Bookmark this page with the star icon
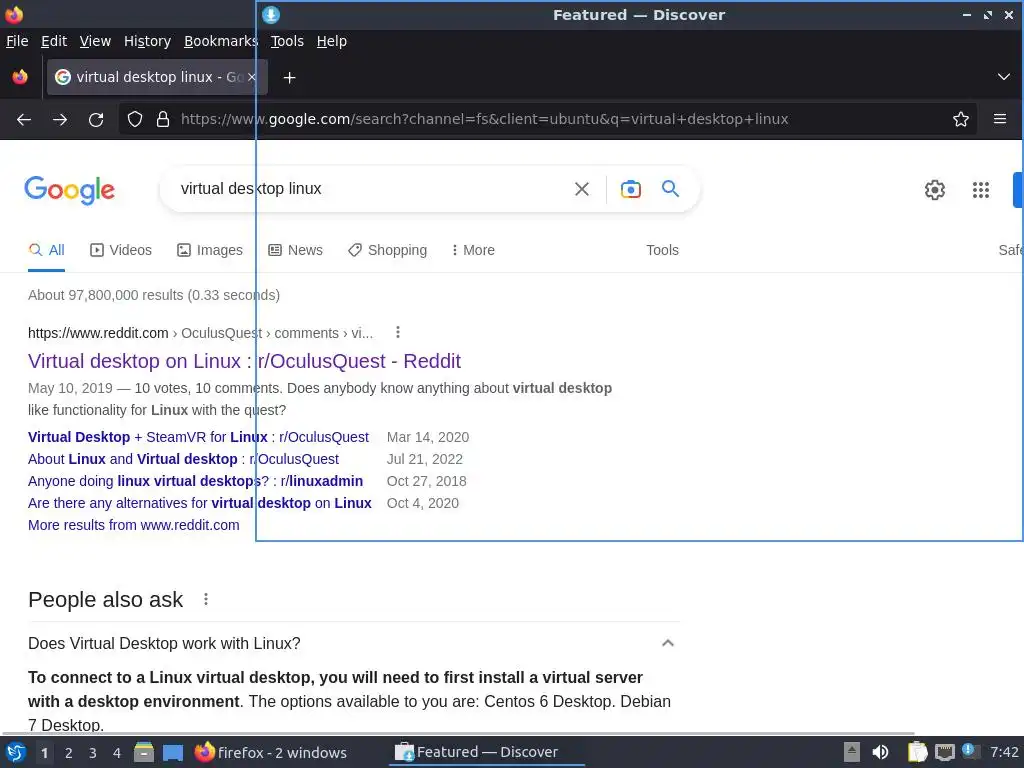This screenshot has width=1024, height=768. [961, 119]
